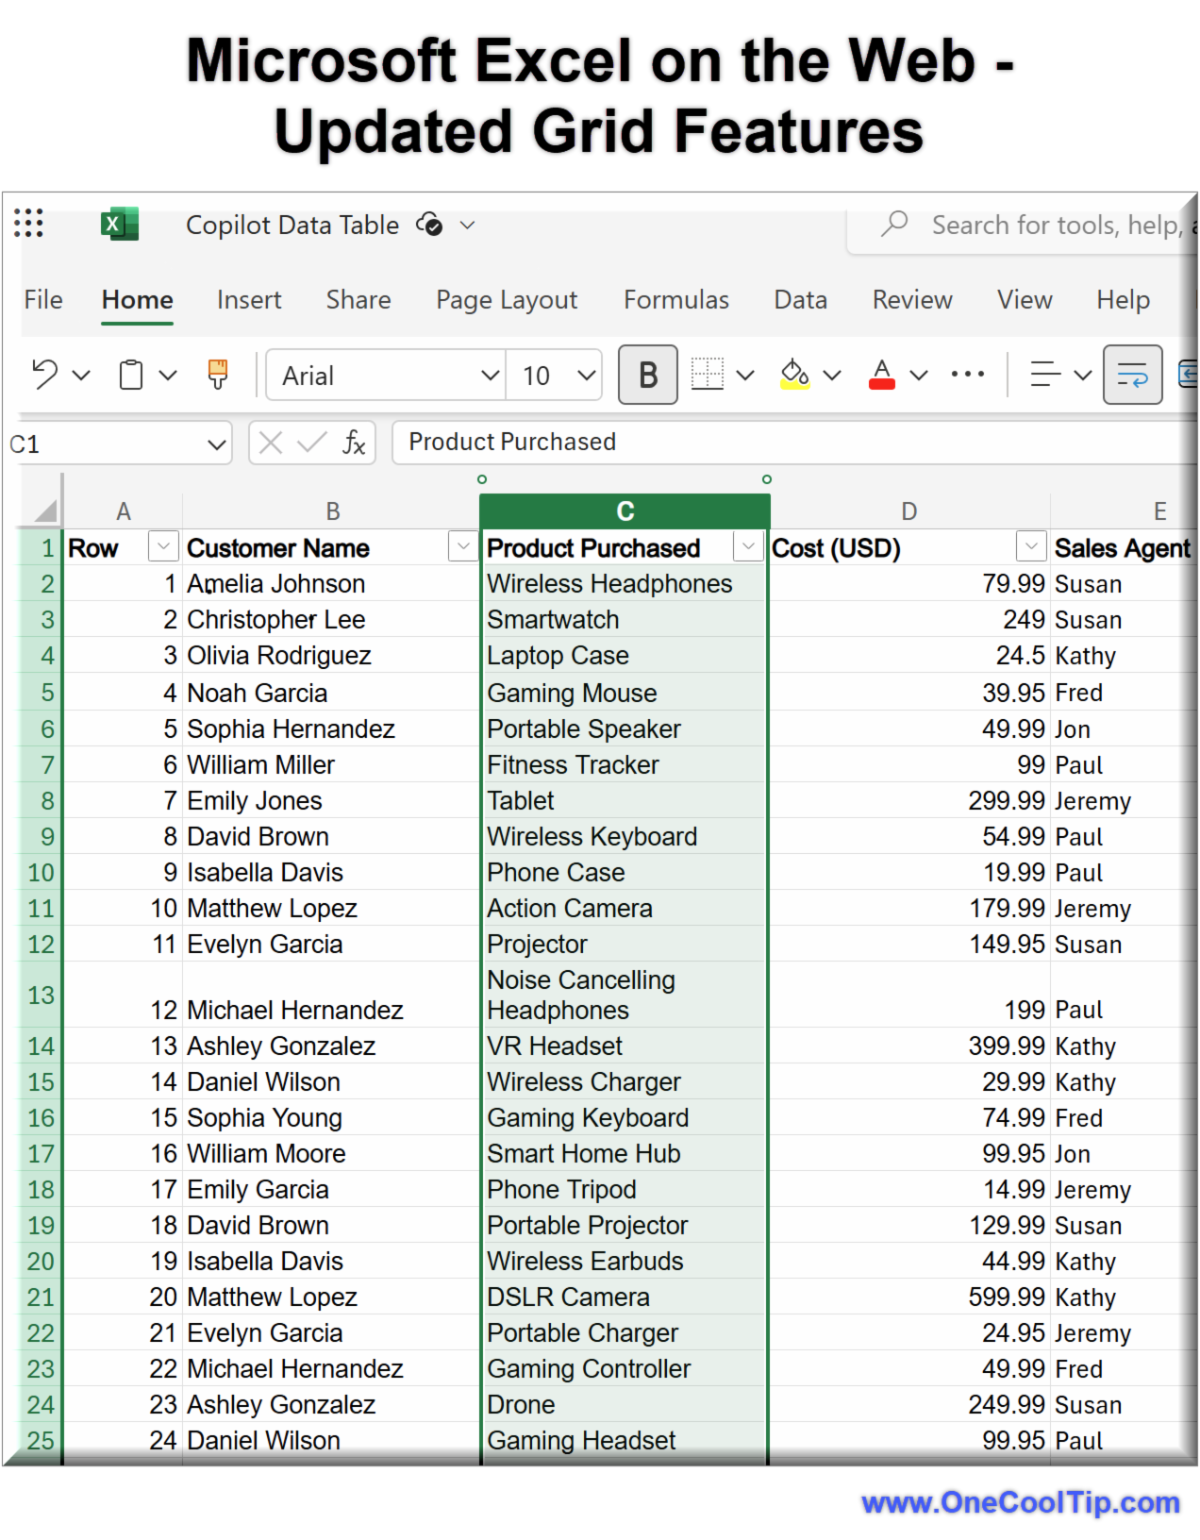The width and height of the screenshot is (1200, 1540).
Task: Click the text alignment icon
Action: (x=1045, y=375)
